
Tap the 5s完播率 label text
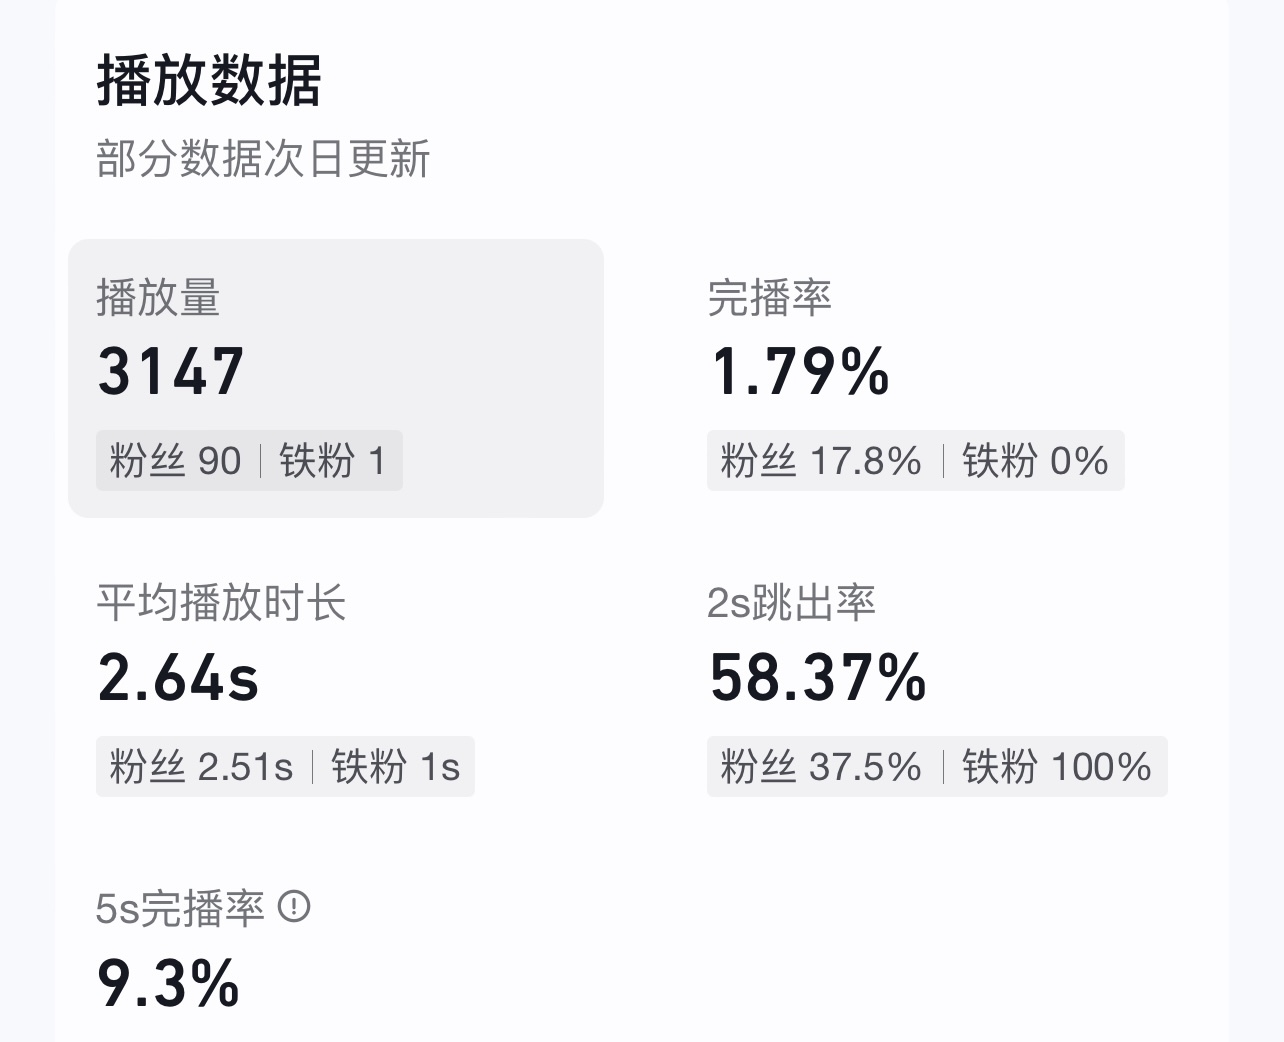(180, 908)
